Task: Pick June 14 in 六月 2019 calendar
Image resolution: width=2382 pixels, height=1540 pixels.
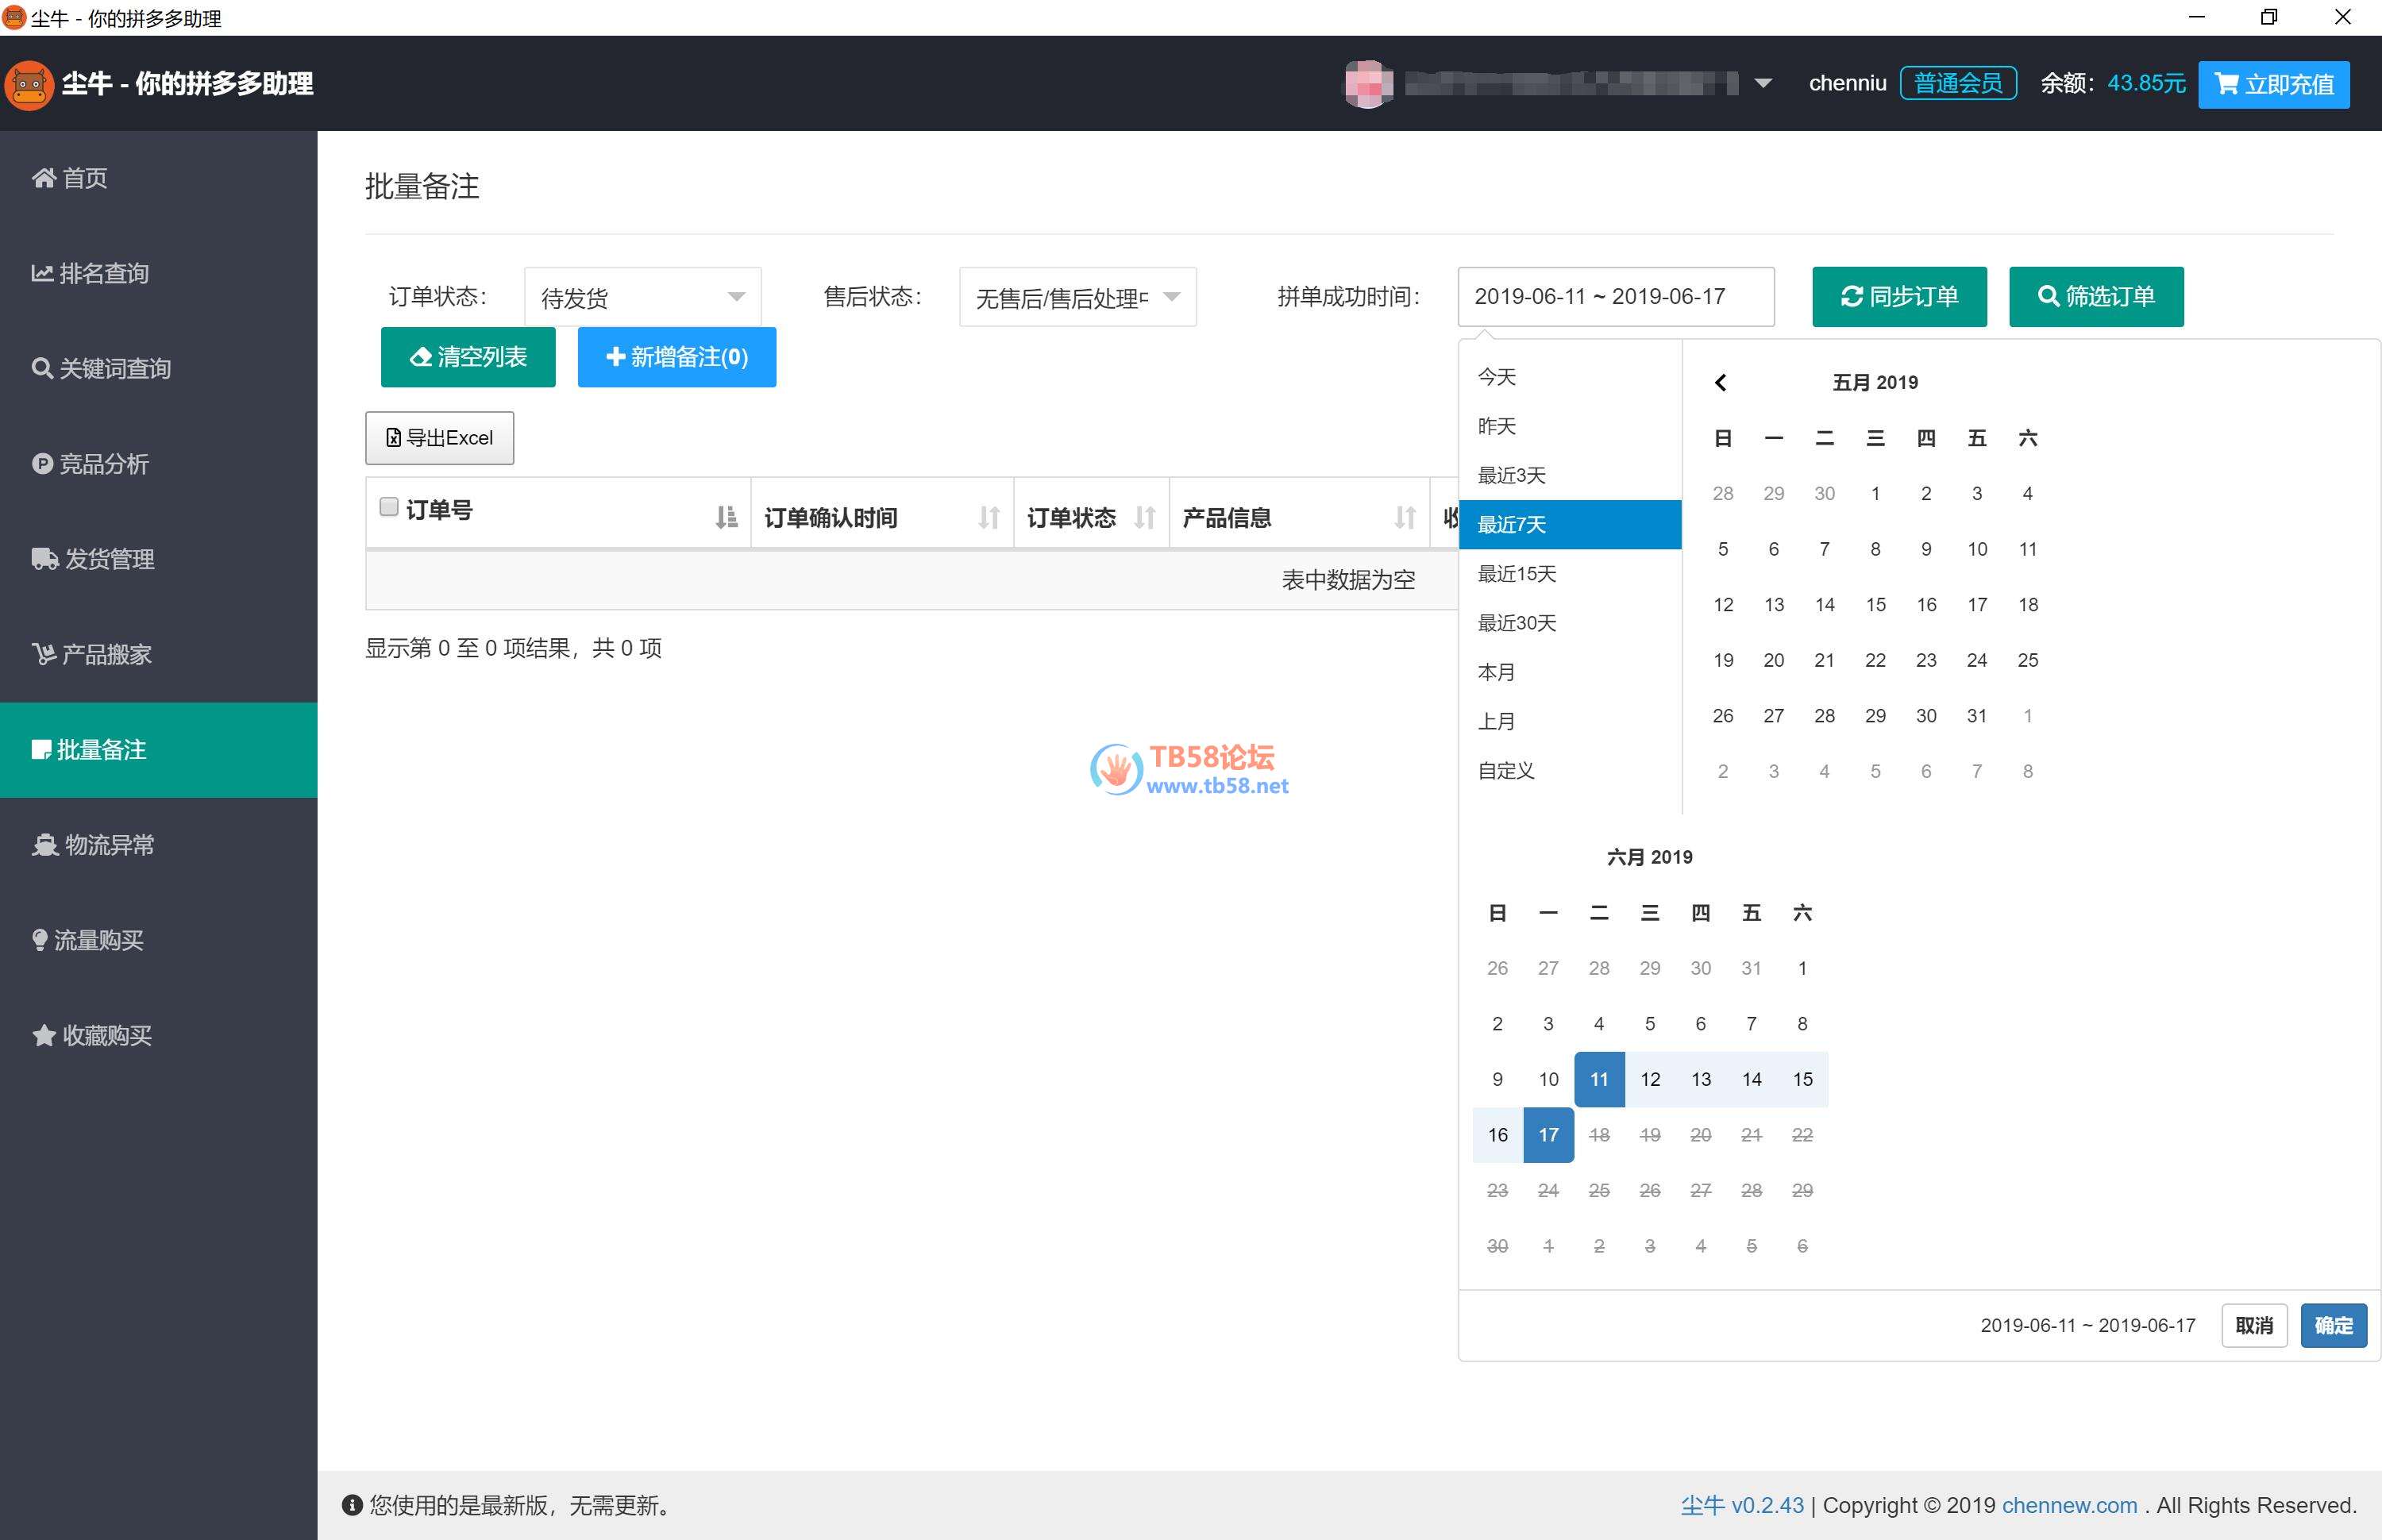Action: (1751, 1079)
